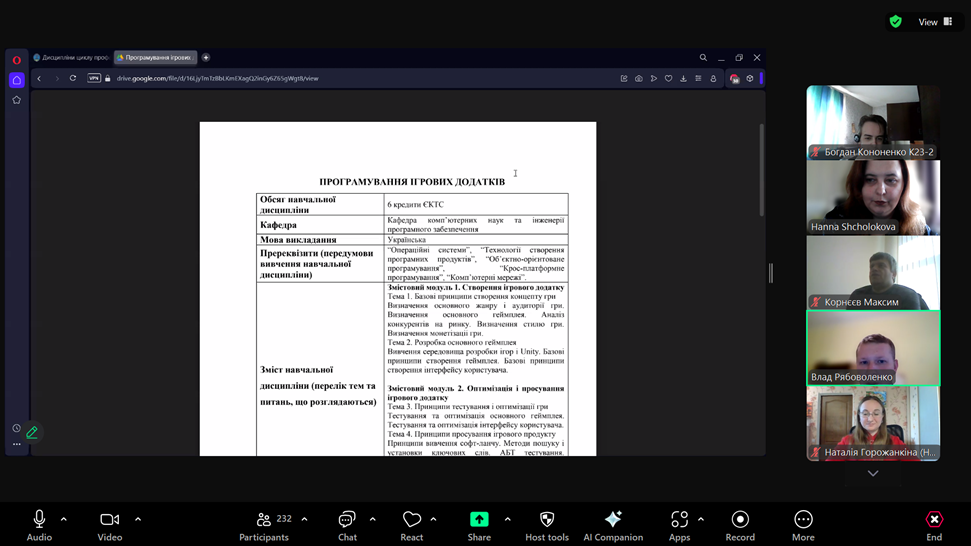Click the green annotate pencil icon
Screen dimensions: 971x546
pos(32,432)
